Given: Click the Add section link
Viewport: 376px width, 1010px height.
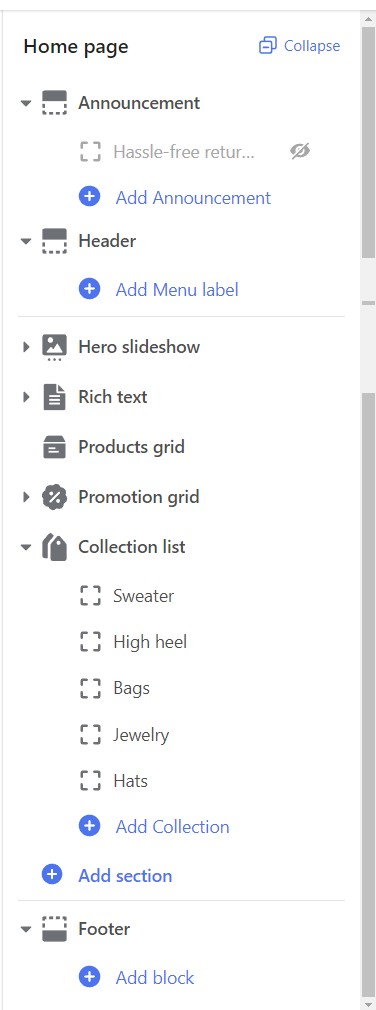Looking at the screenshot, I should click(125, 876).
